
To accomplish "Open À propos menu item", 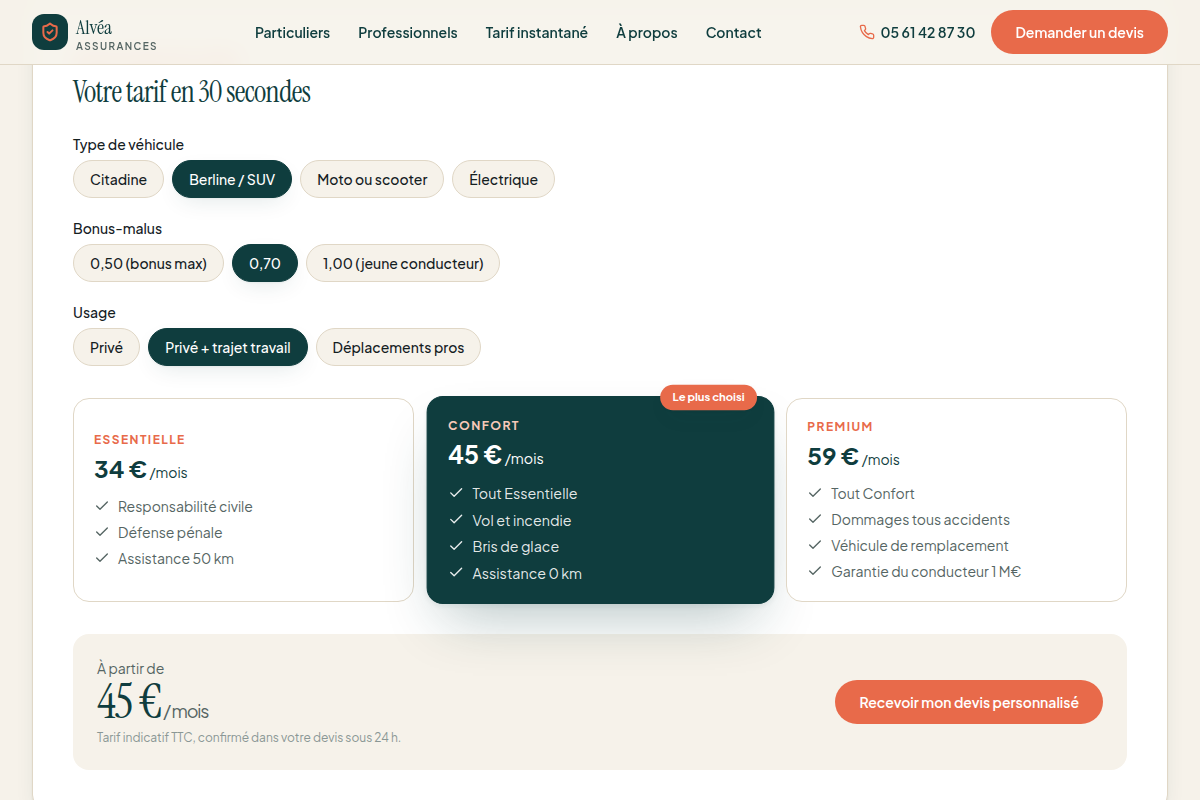I will [x=647, y=32].
